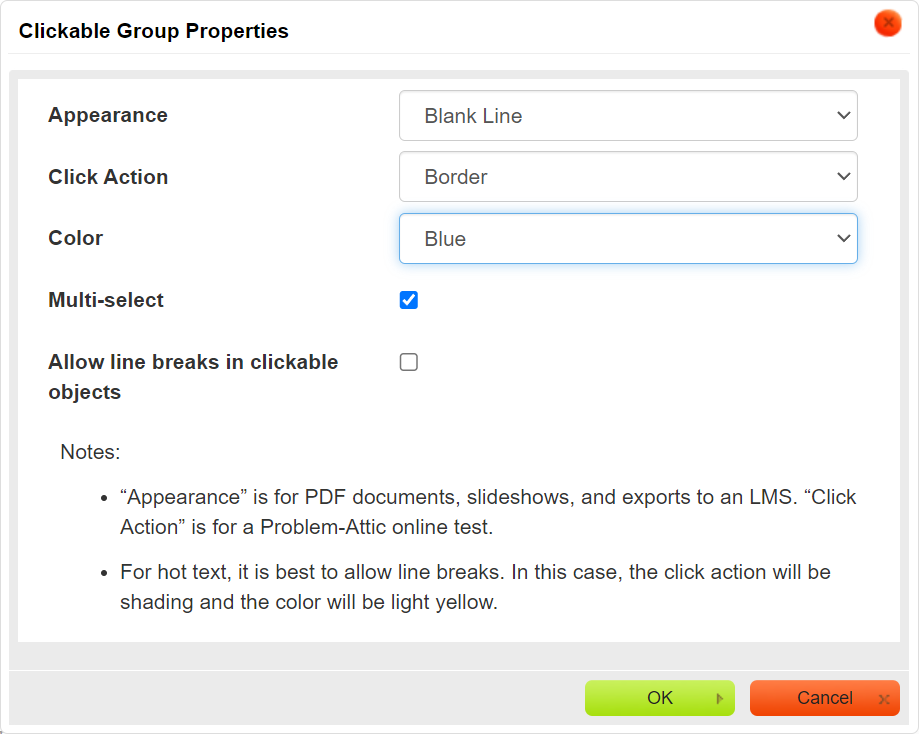Click the Color field label
Screen dimensions: 919x734
coord(76,238)
